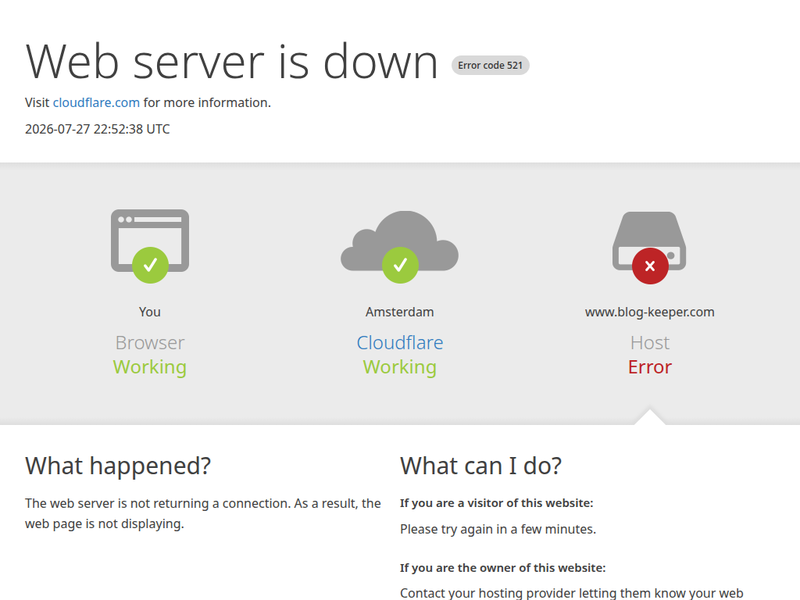This screenshot has width=800, height=600.
Task: Click 'If you are the owner of this website:'
Action: [x=503, y=568]
